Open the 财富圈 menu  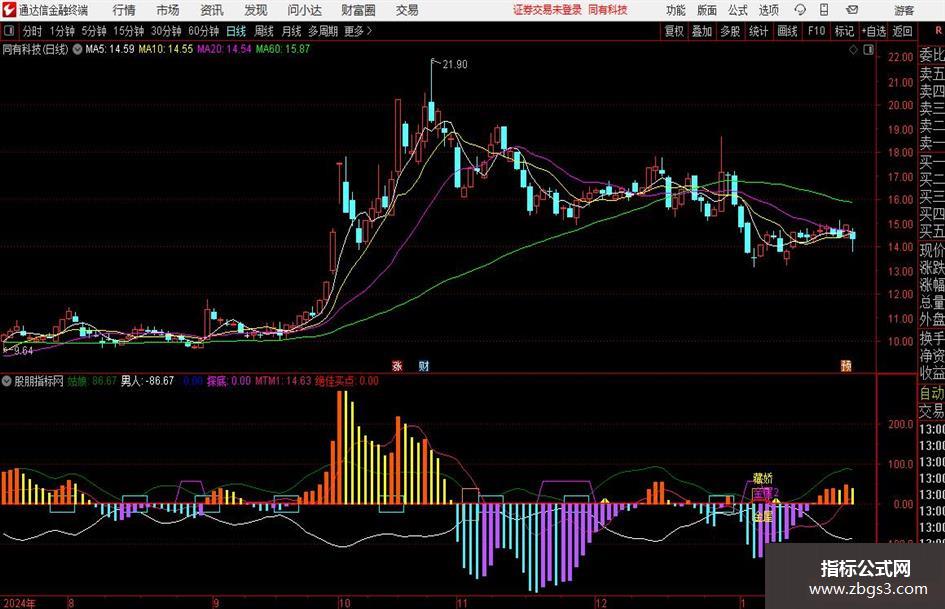(358, 10)
